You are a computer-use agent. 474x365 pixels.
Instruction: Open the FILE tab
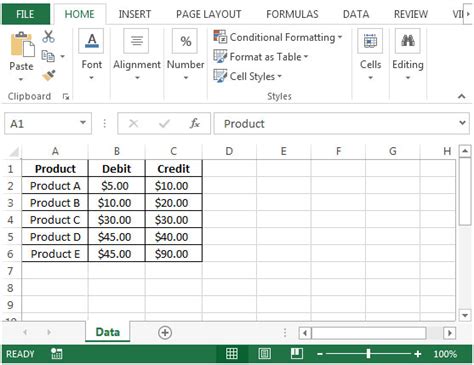point(25,14)
